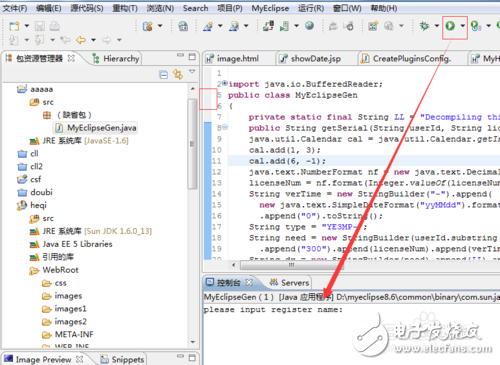Click the console input area below prompt
Image resolution: width=500 pixels, height=365 pixels.
[x=351, y=333]
